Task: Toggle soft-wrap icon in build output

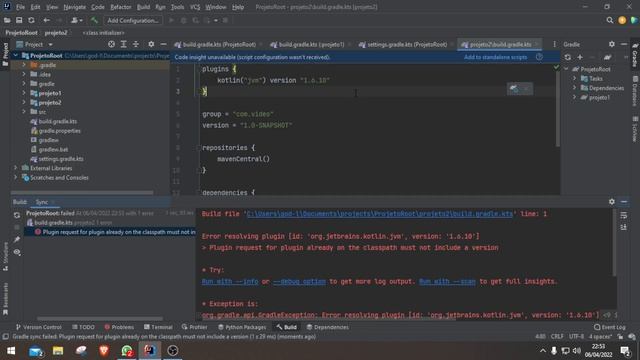Action: 623,215
